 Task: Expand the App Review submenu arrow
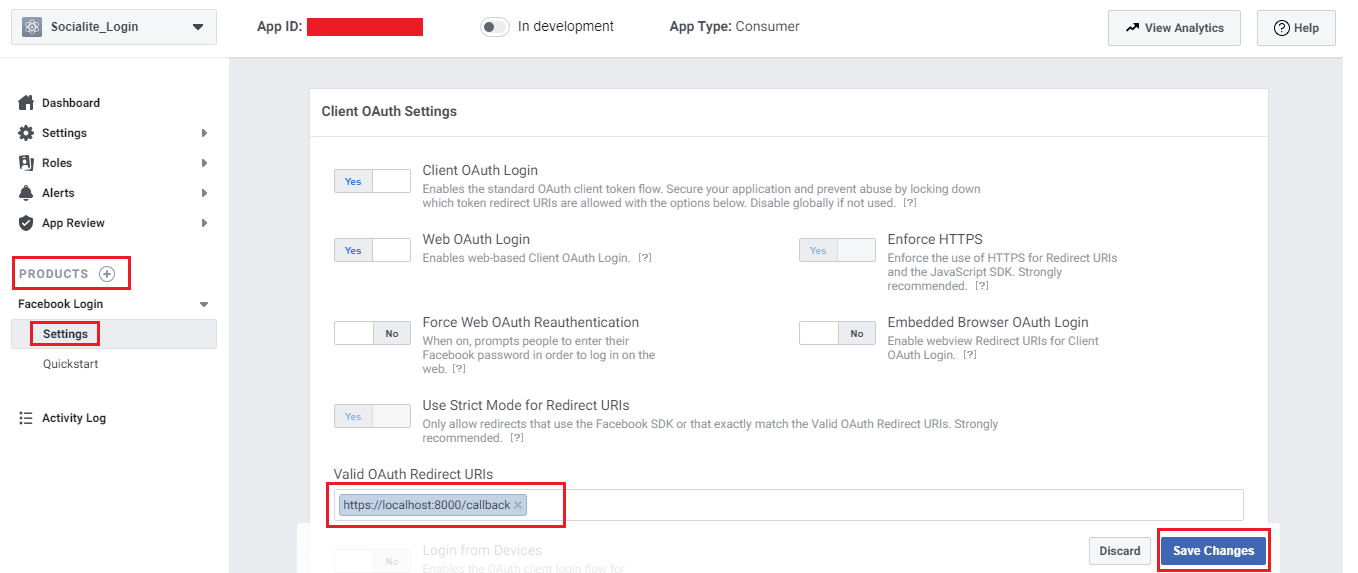point(204,223)
